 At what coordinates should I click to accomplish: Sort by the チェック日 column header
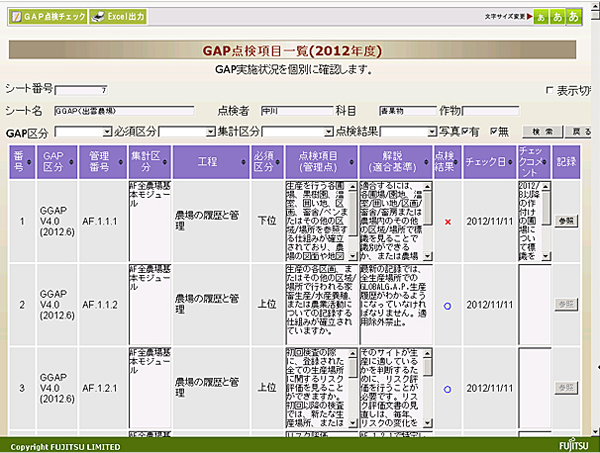coord(489,162)
